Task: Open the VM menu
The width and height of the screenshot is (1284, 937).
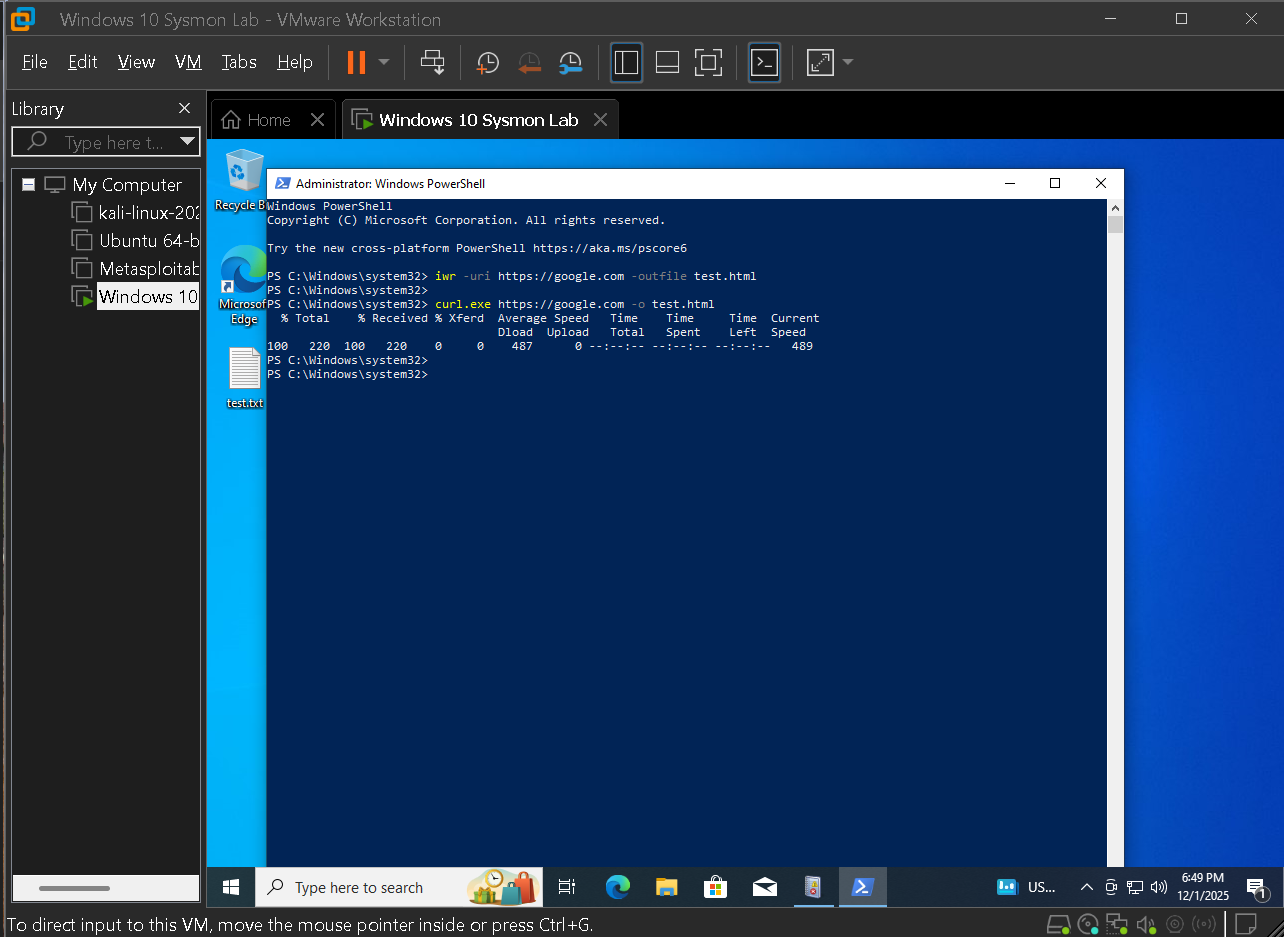Action: (x=188, y=61)
